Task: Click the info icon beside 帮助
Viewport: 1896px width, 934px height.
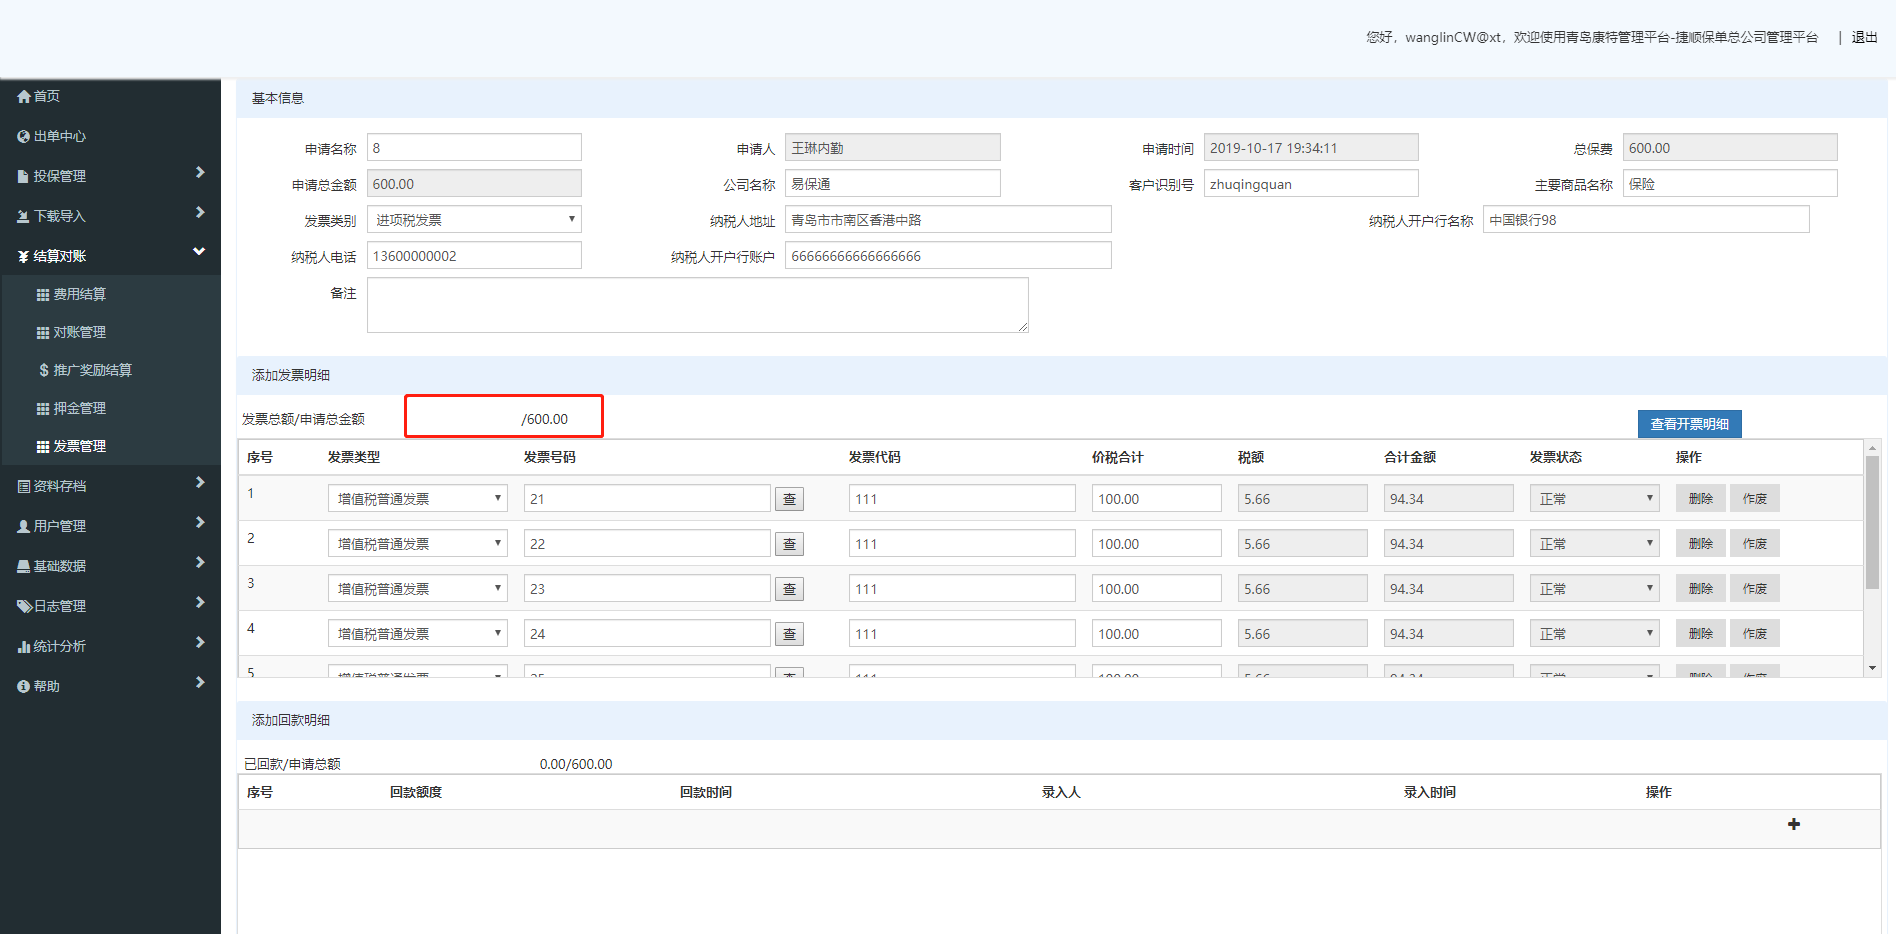Action: 24,687
